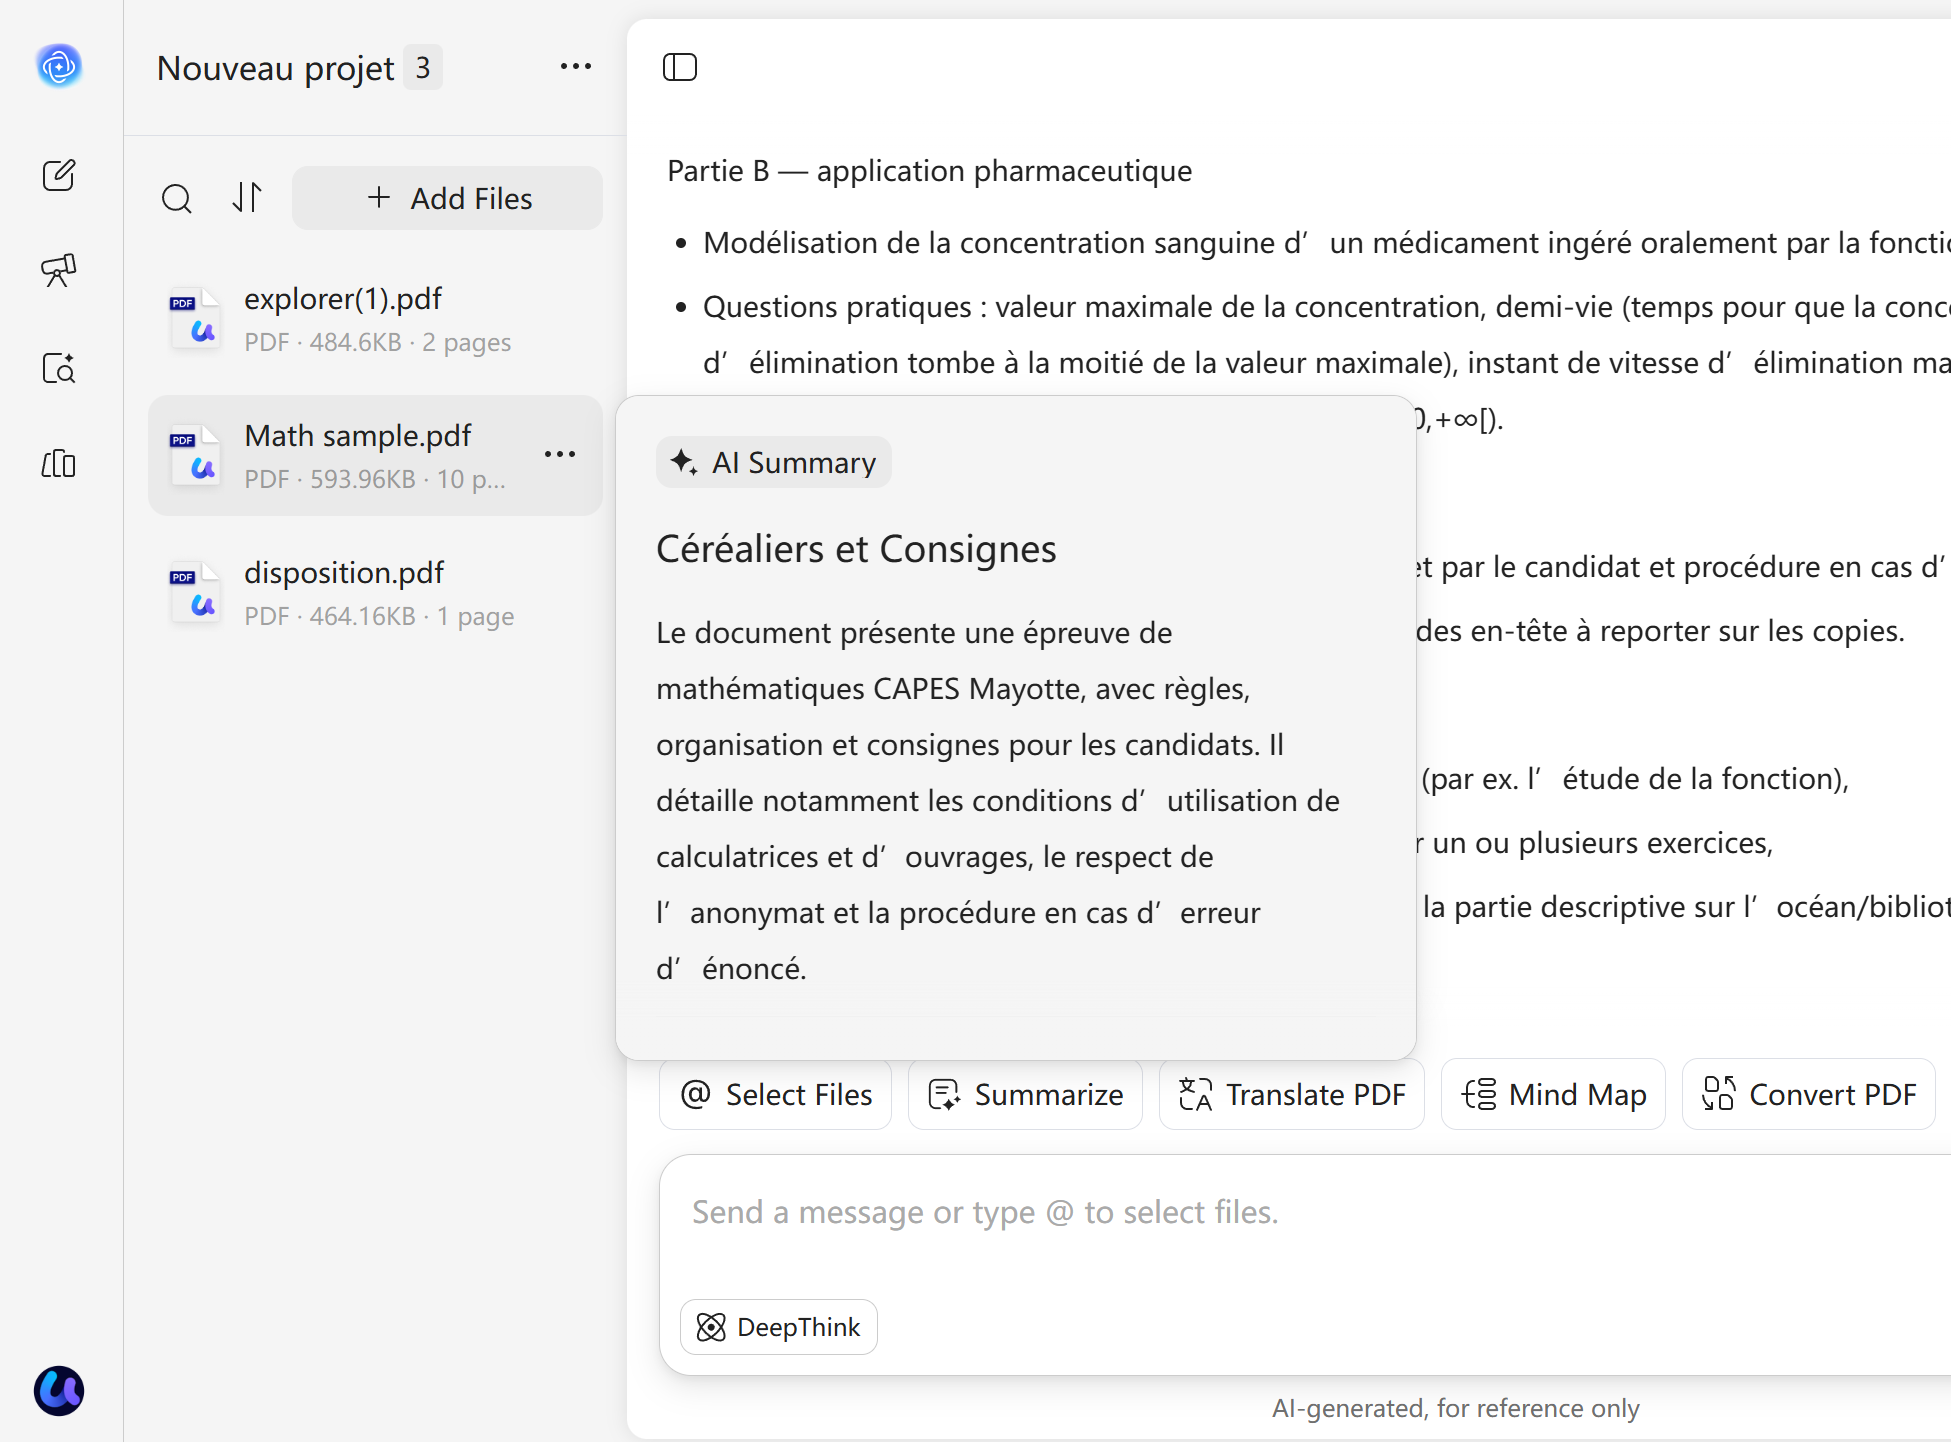Screen dimensions: 1951x1442
Task: Choose Translate PDF action
Action: tap(1292, 1095)
